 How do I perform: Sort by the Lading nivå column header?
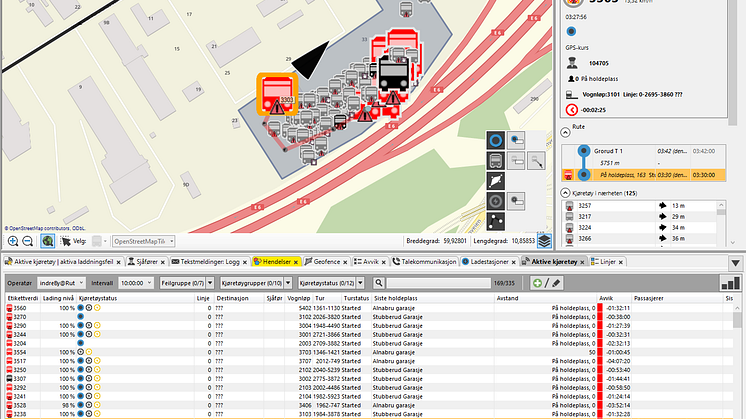[59, 298]
